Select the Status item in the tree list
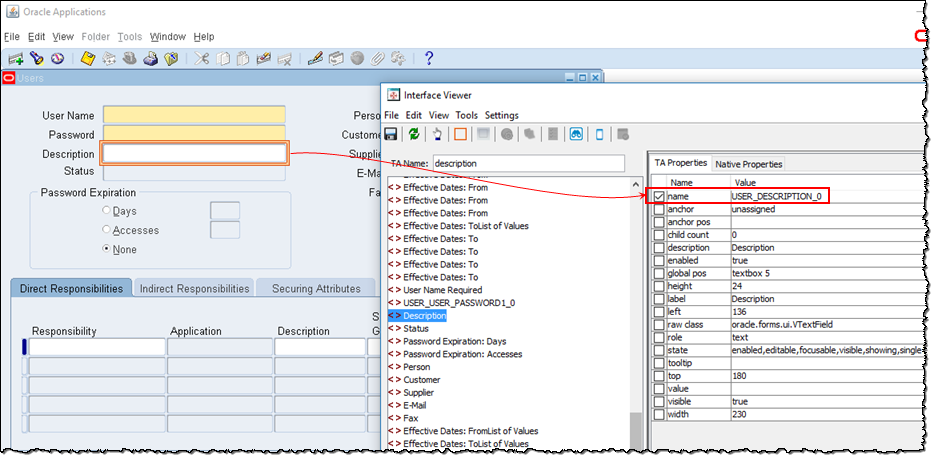 [408, 328]
